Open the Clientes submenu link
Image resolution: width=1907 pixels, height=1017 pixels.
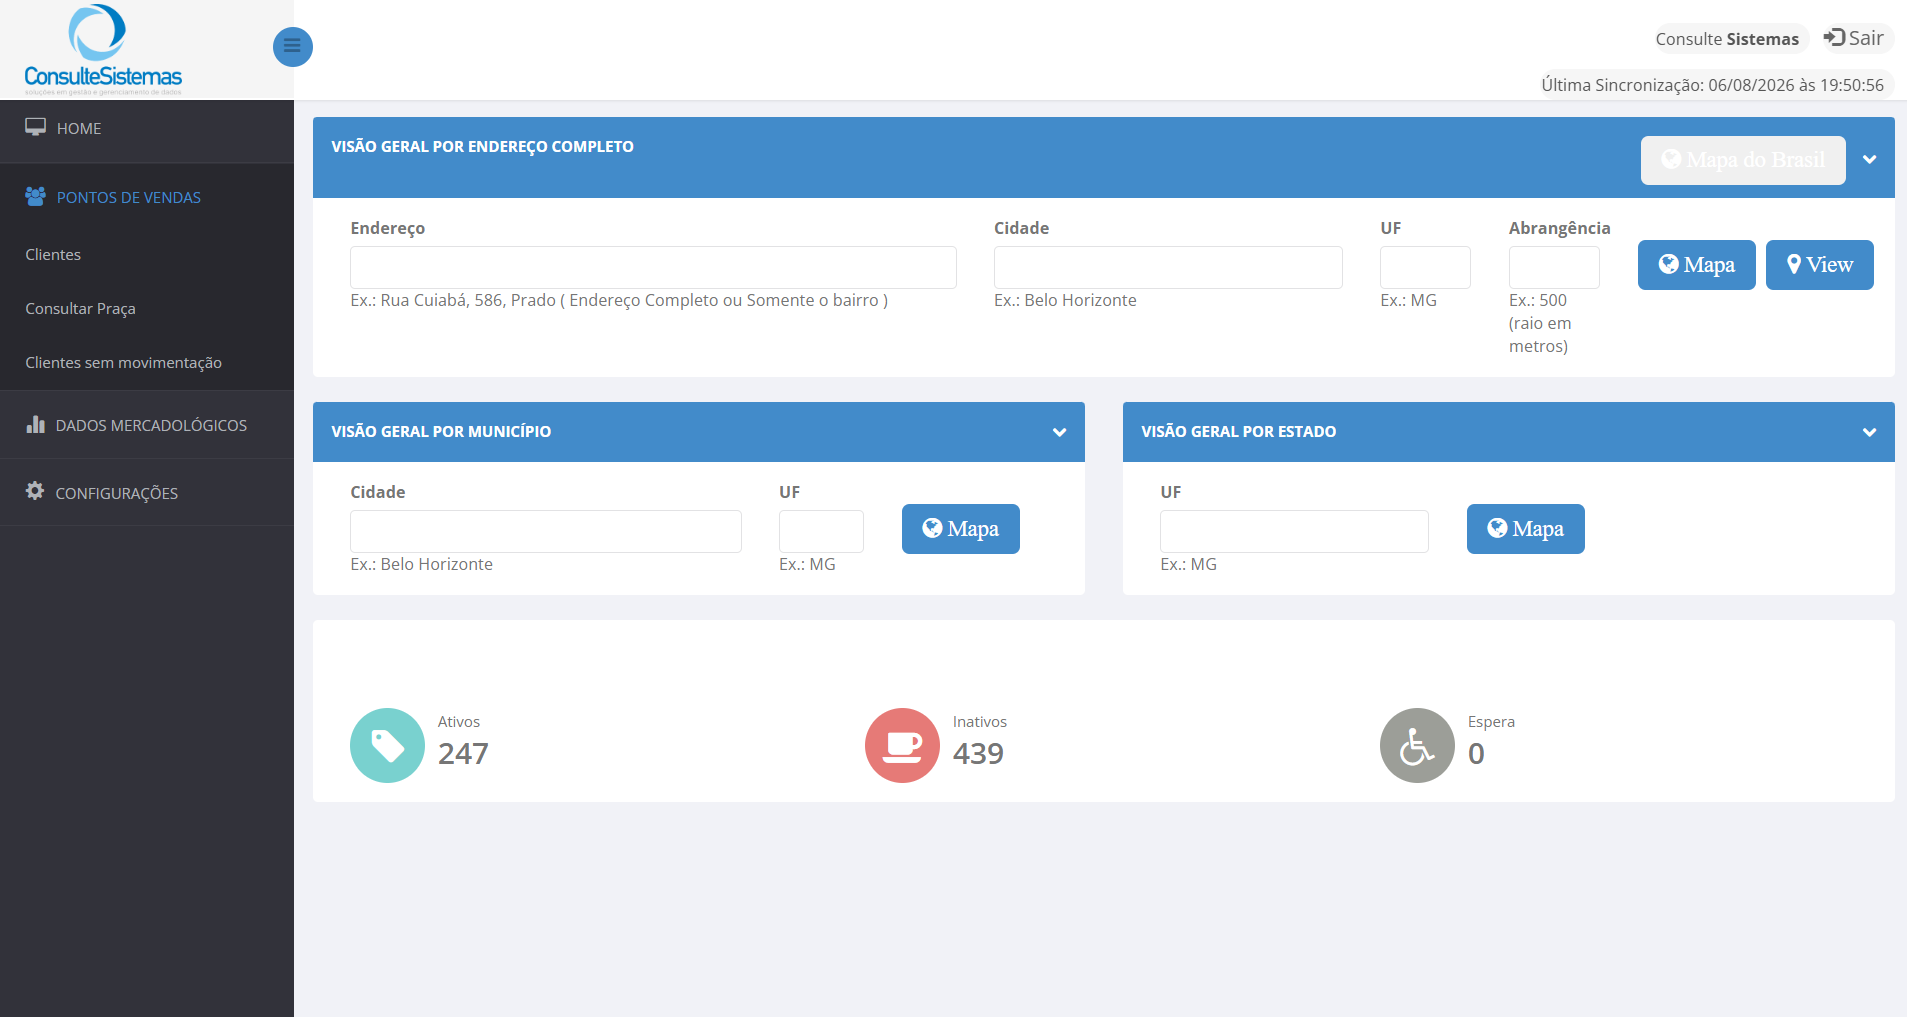[53, 254]
